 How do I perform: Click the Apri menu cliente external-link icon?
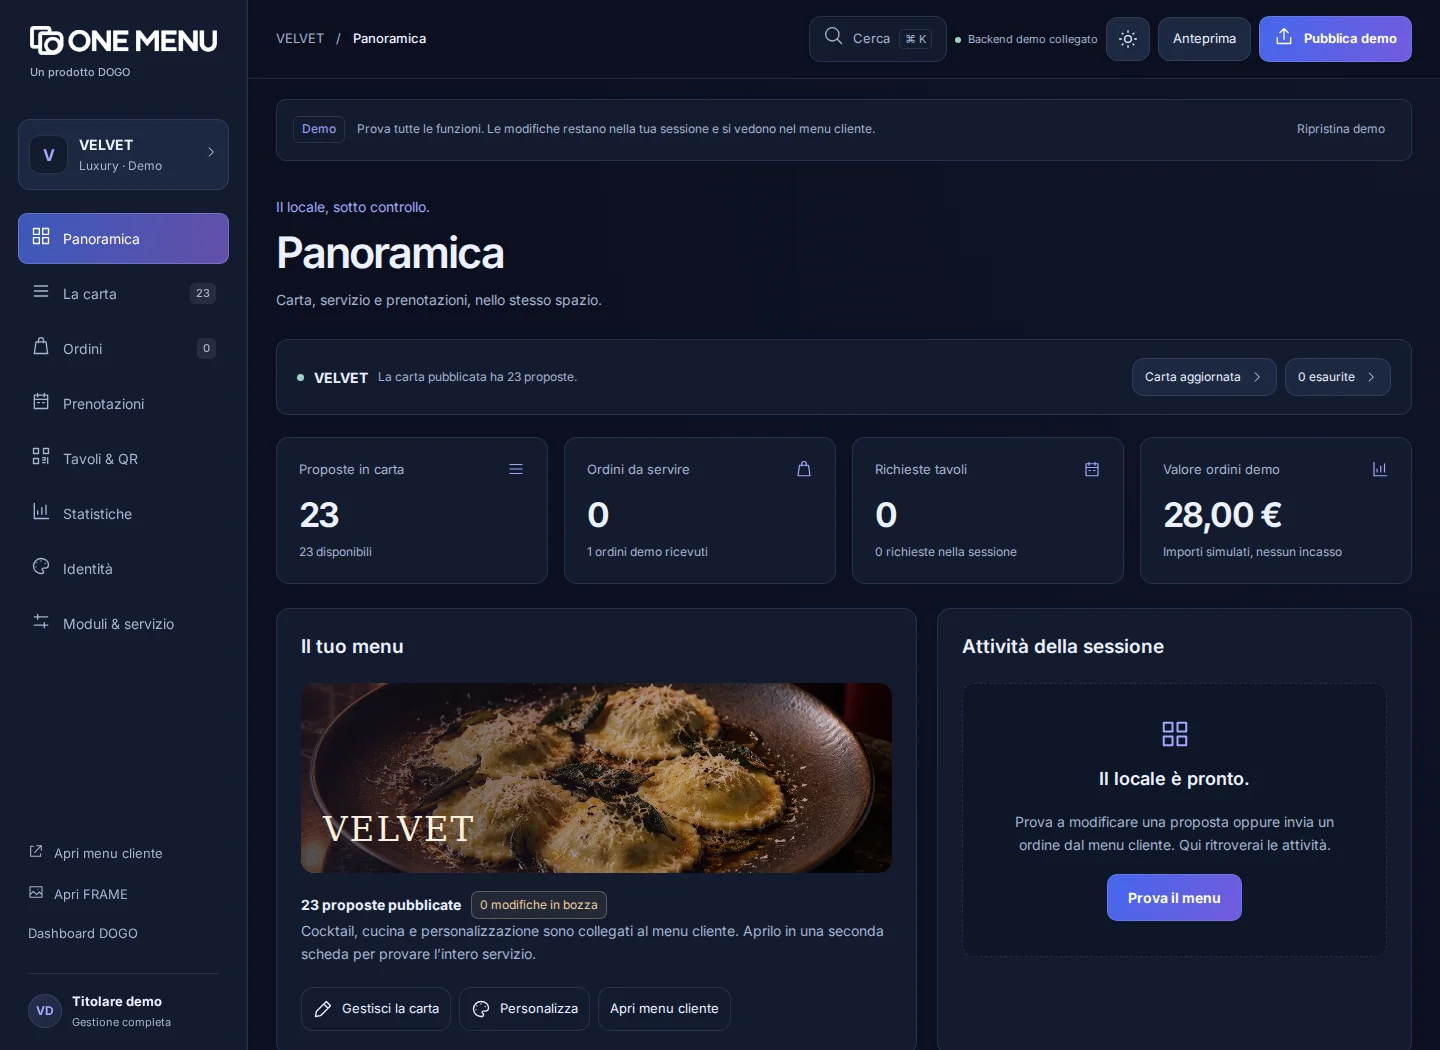(36, 852)
